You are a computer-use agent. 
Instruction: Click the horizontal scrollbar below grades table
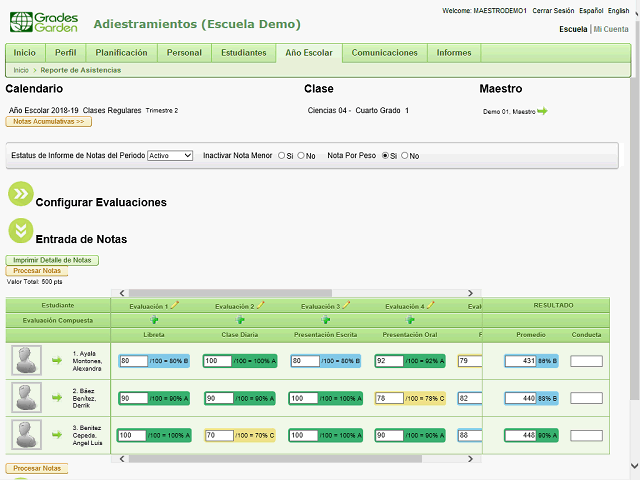pos(290,459)
